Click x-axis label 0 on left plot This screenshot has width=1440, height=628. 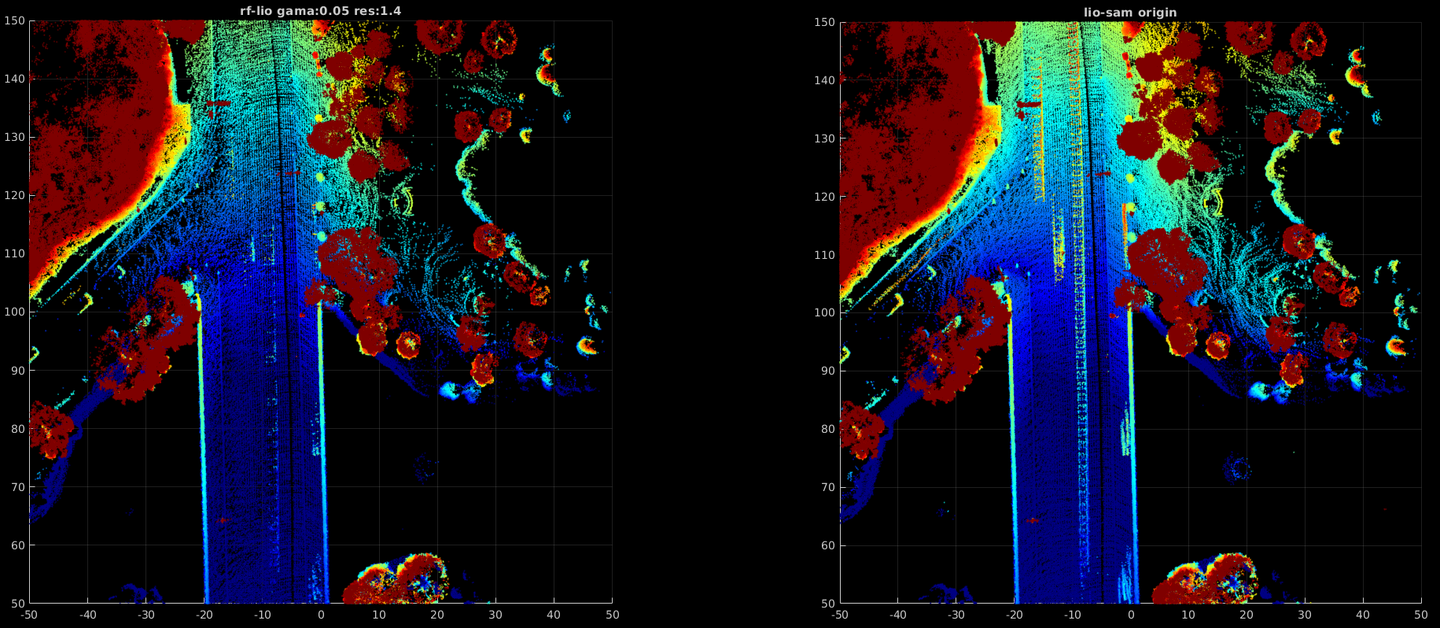pos(320,615)
